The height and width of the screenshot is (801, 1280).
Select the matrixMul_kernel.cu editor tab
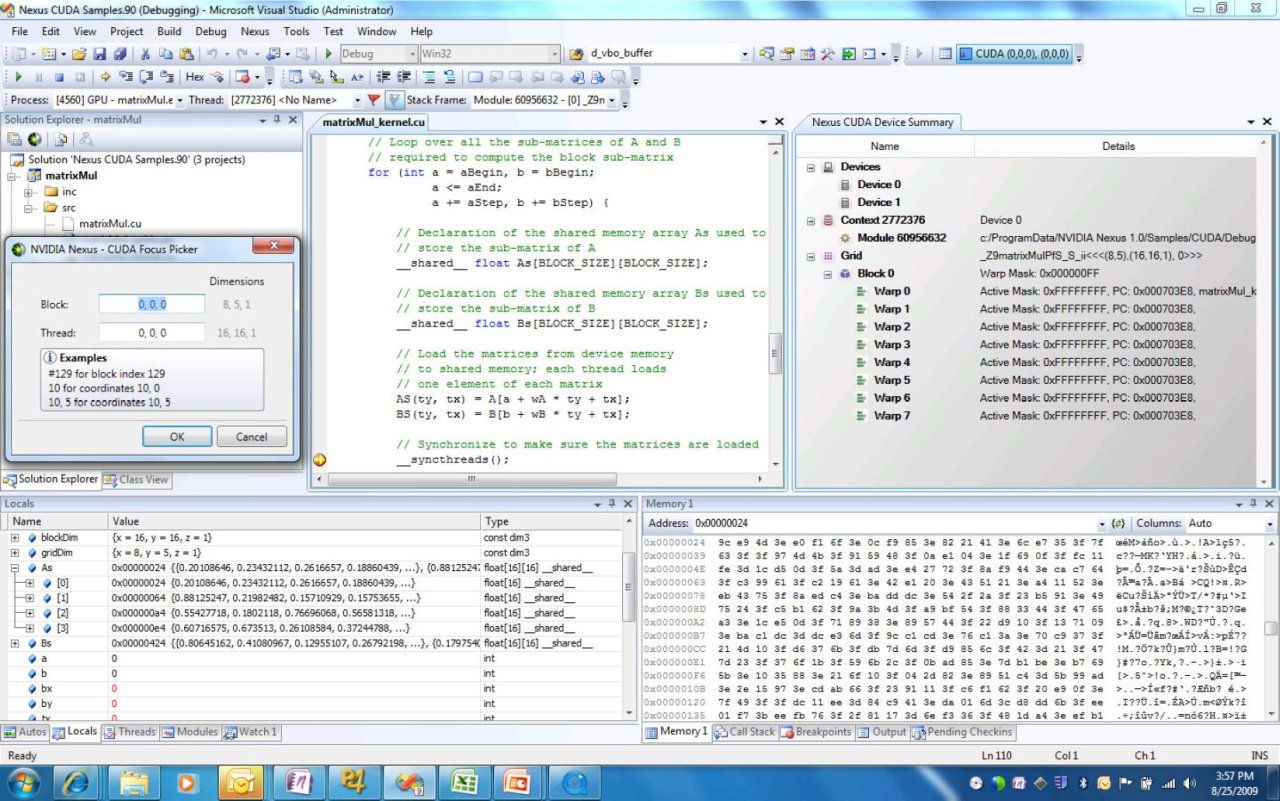pos(373,122)
